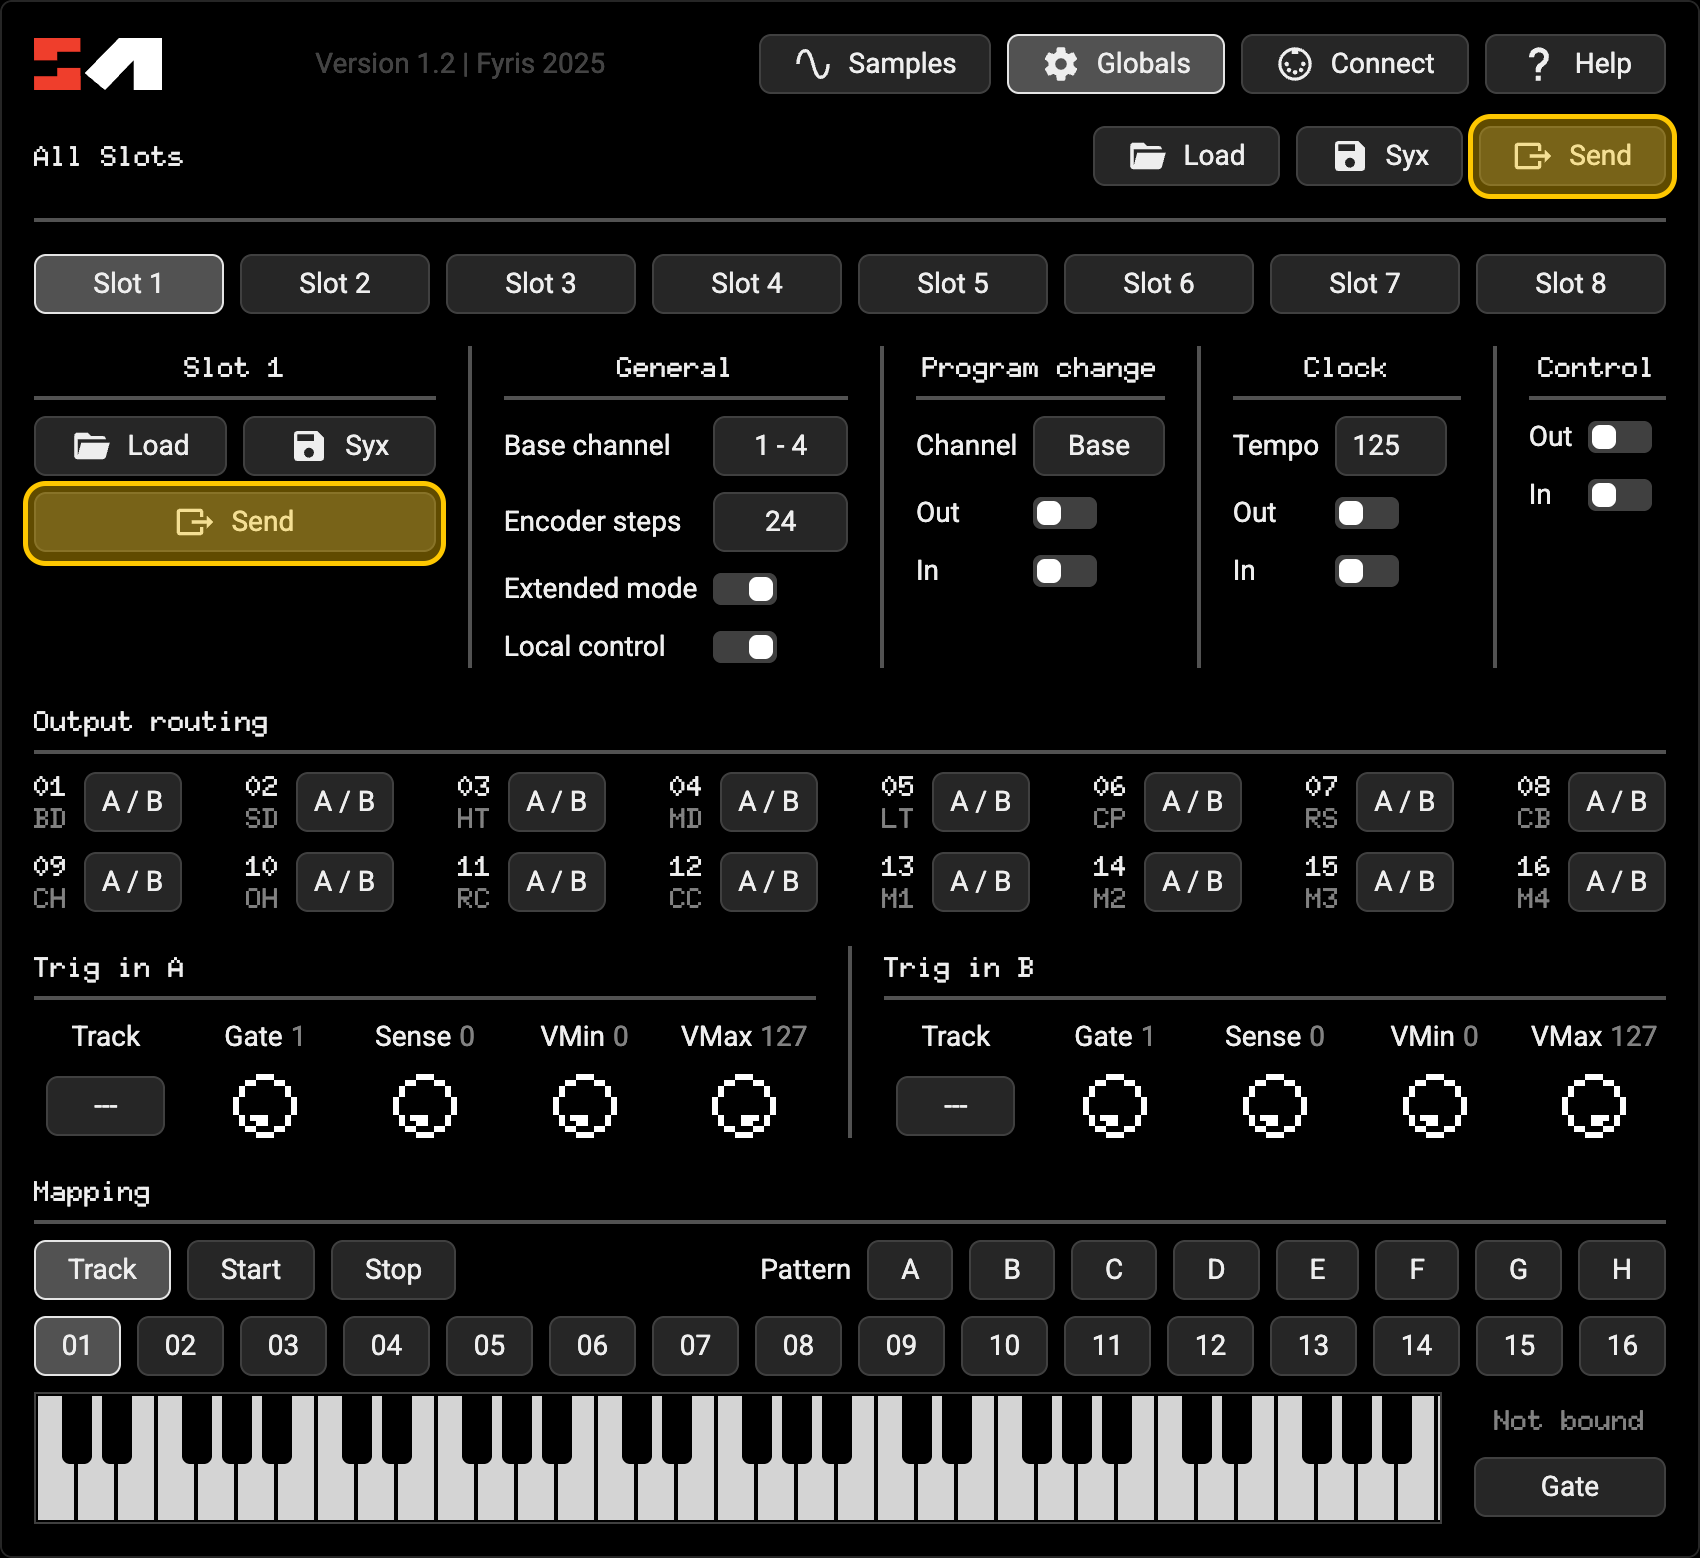This screenshot has height=1558, width=1700.
Task: Switch to the Slot 3 tab
Action: point(540,284)
